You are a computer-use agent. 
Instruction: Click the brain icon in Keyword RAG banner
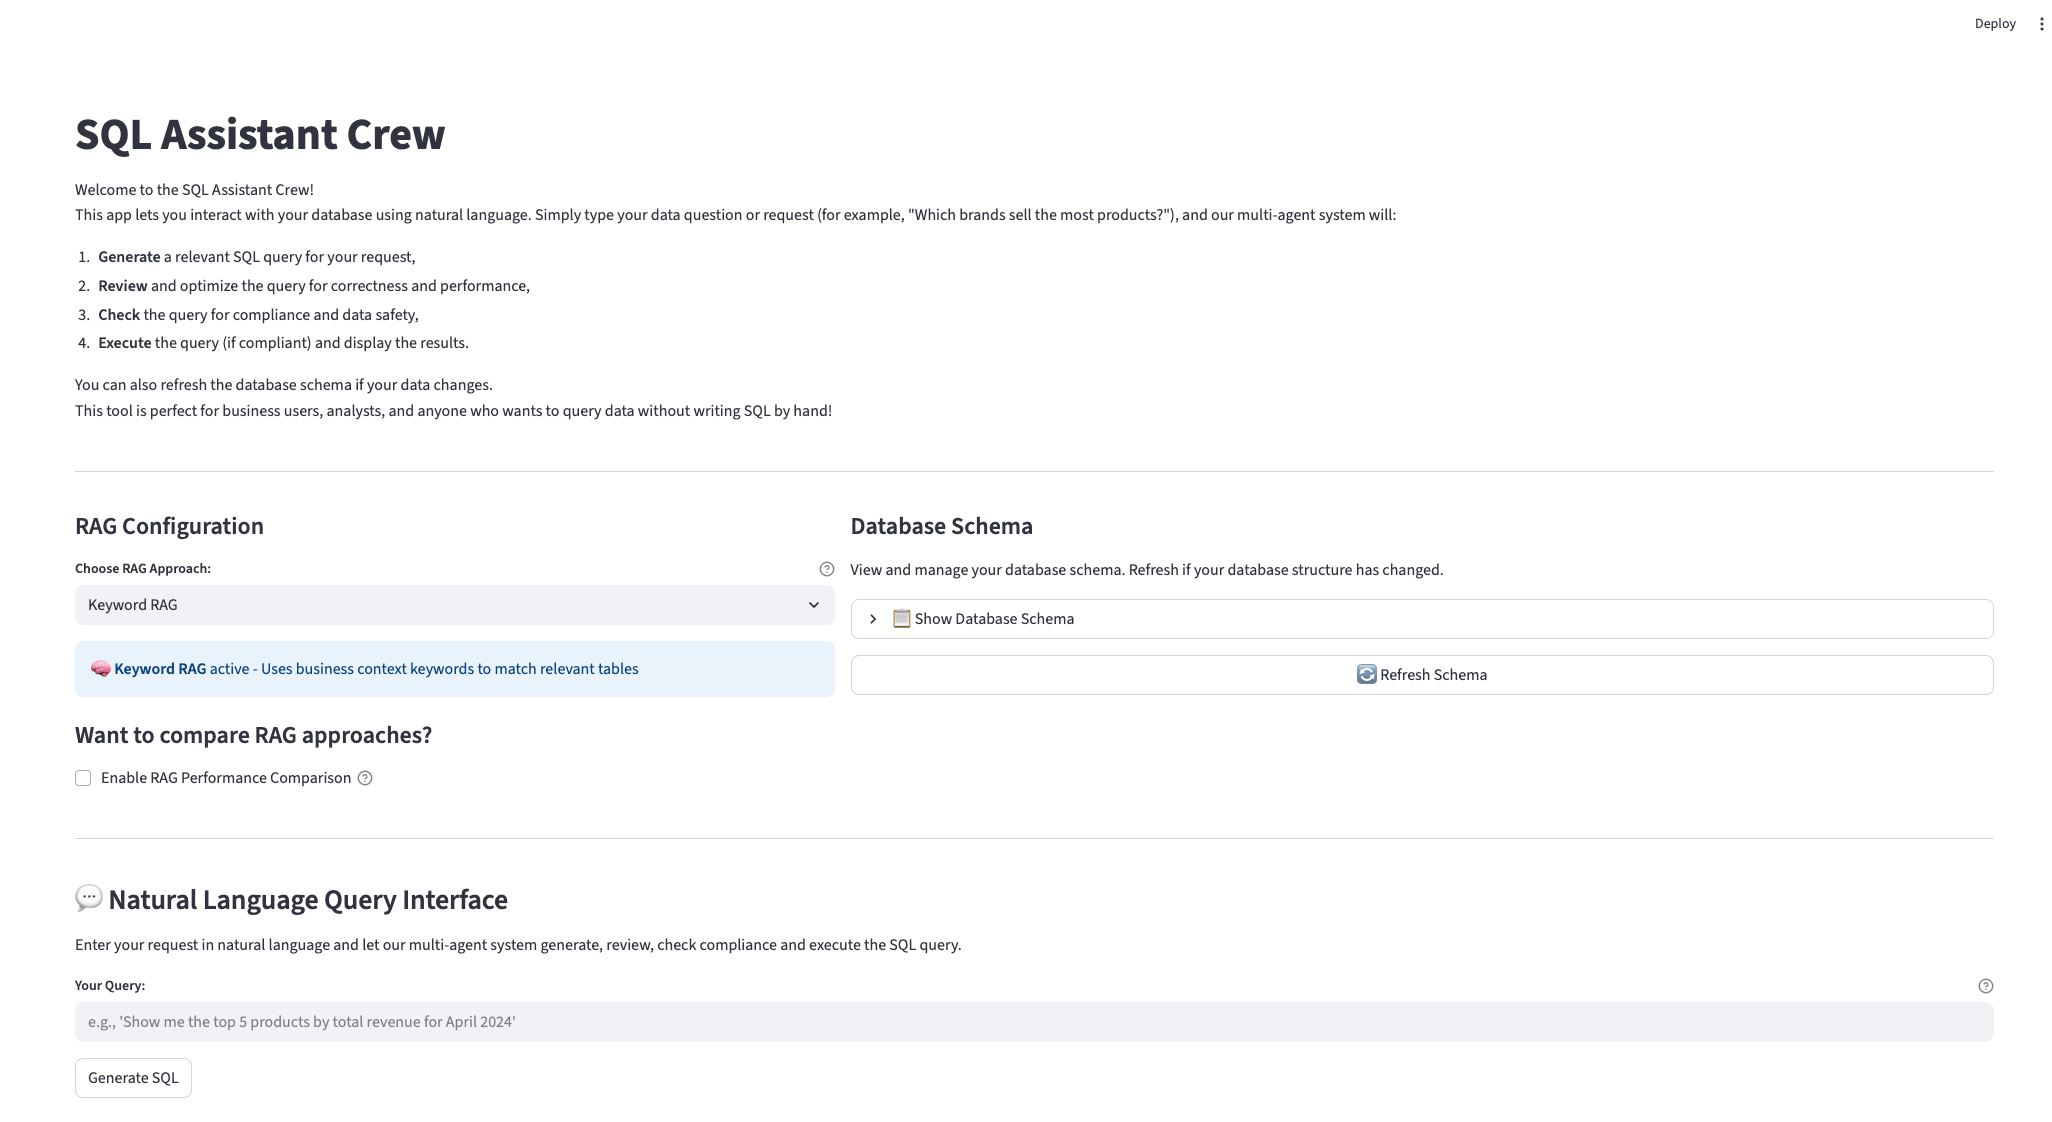[x=100, y=669]
